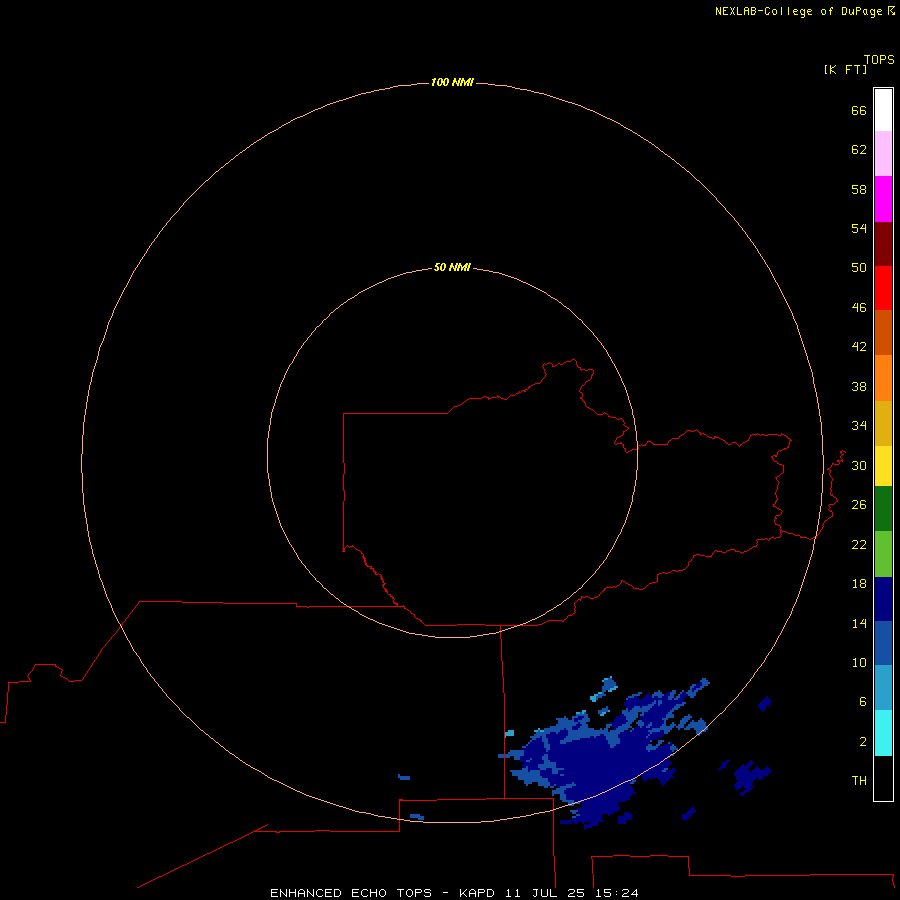Click the legend value 2
This screenshot has width=900, height=900.
pyautogui.click(x=863, y=742)
